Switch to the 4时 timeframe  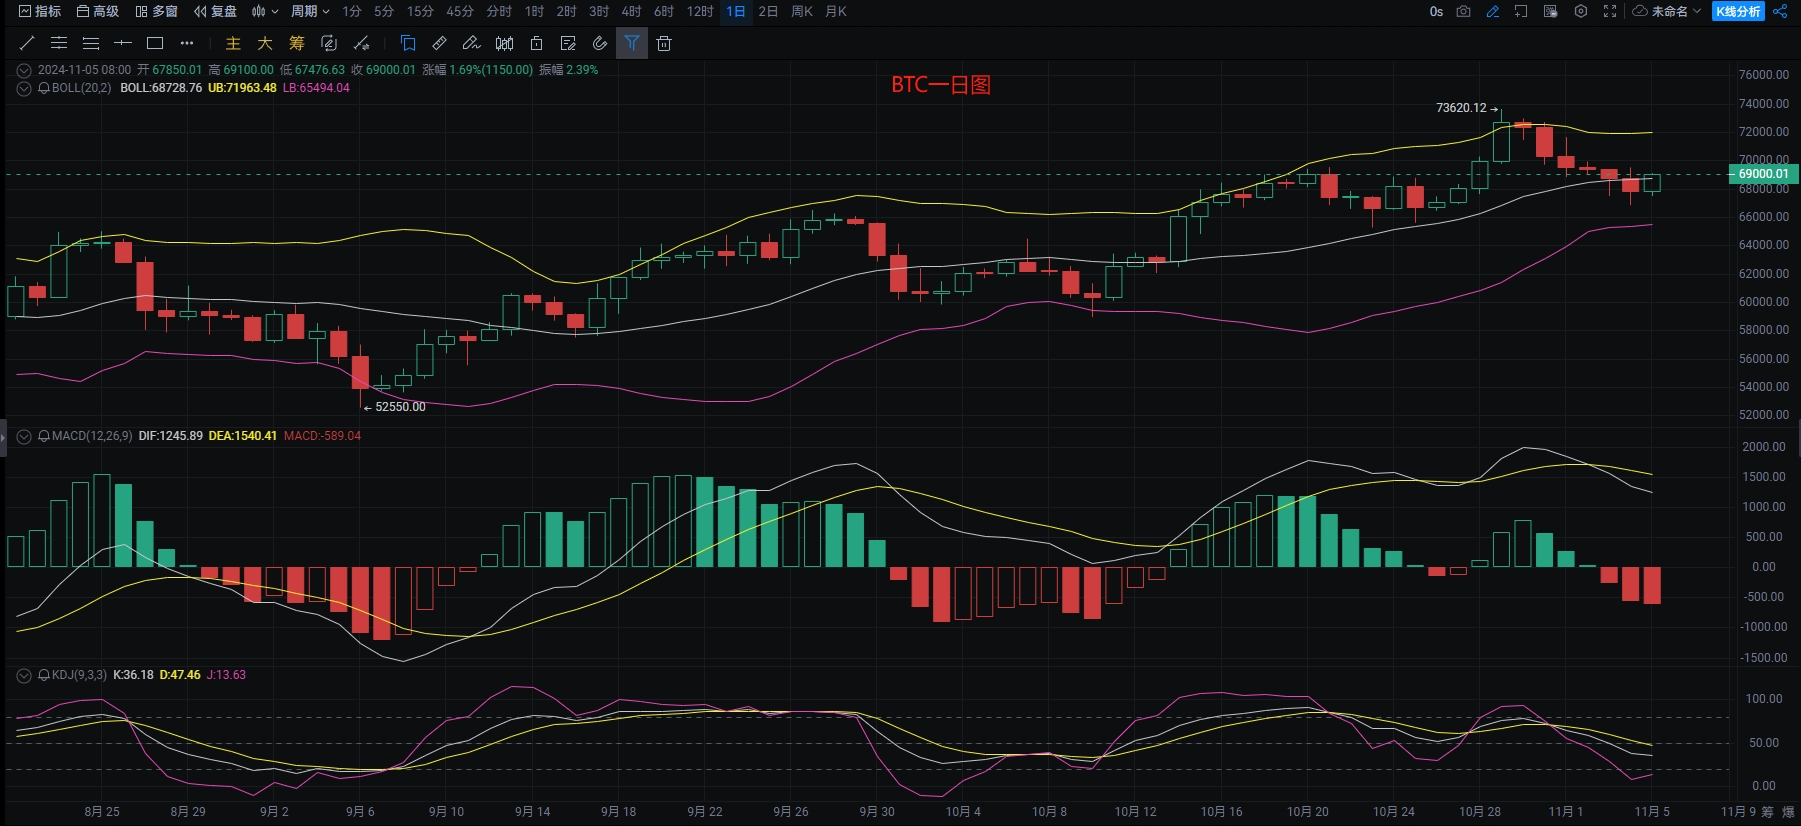(631, 11)
